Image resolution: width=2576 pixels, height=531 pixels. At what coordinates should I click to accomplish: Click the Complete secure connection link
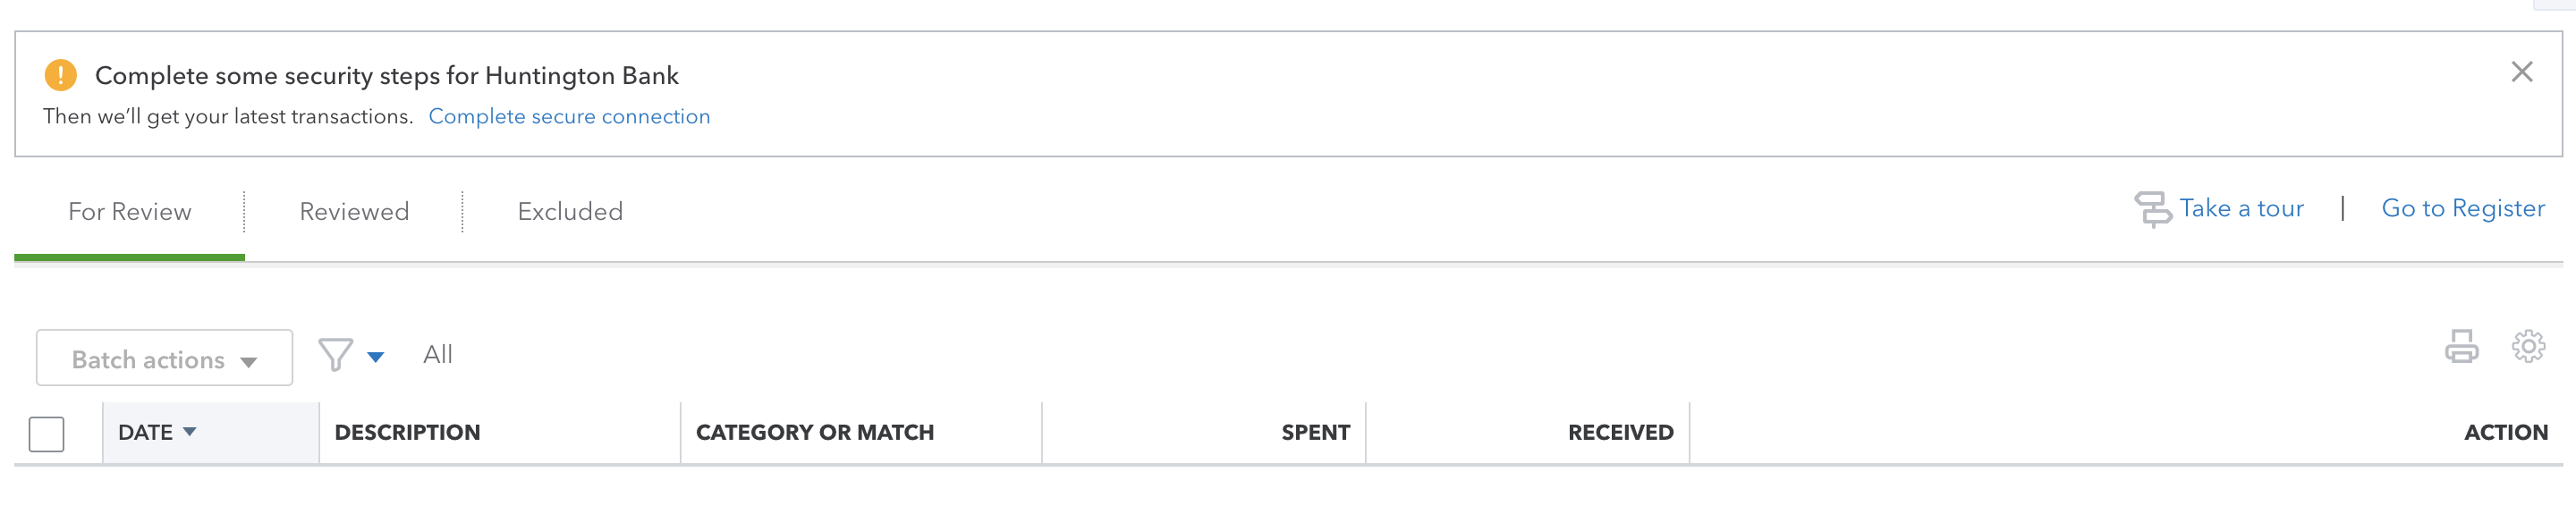(569, 117)
